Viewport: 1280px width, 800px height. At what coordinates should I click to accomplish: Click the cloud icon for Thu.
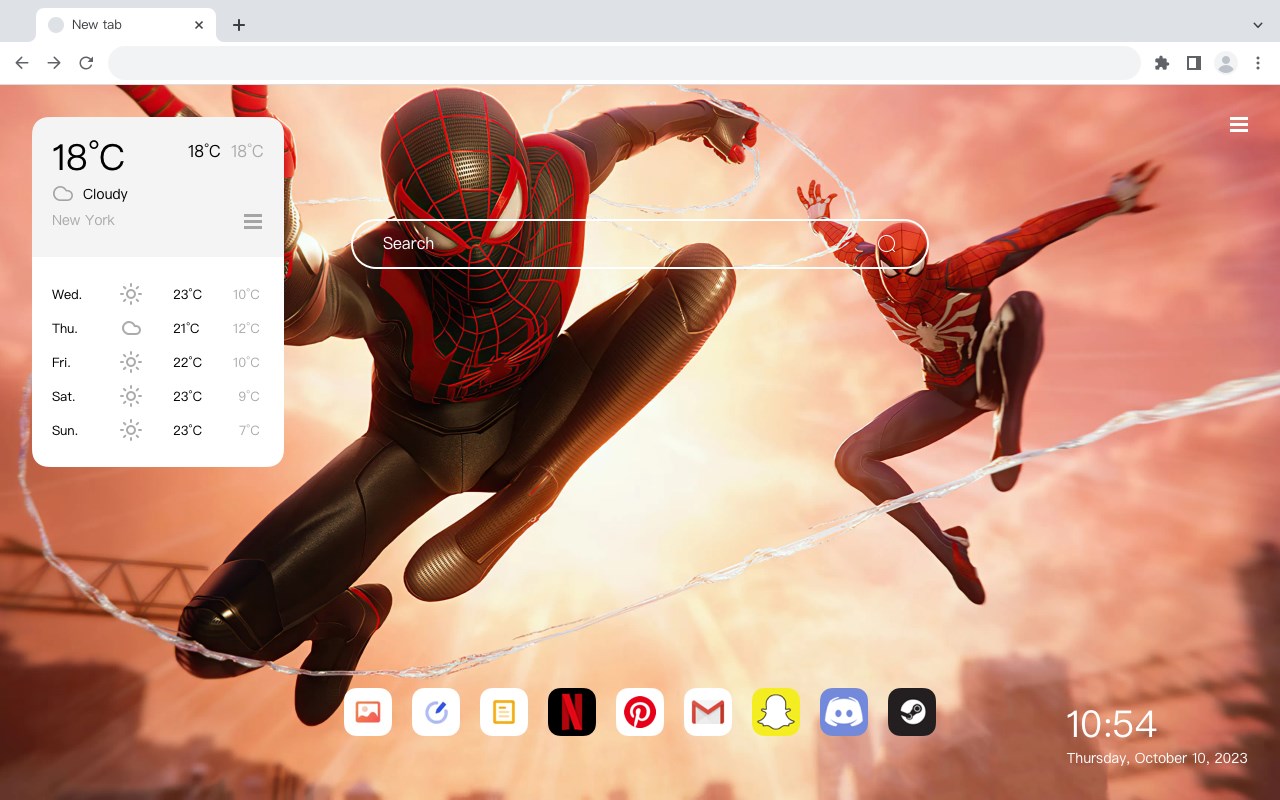(131, 328)
